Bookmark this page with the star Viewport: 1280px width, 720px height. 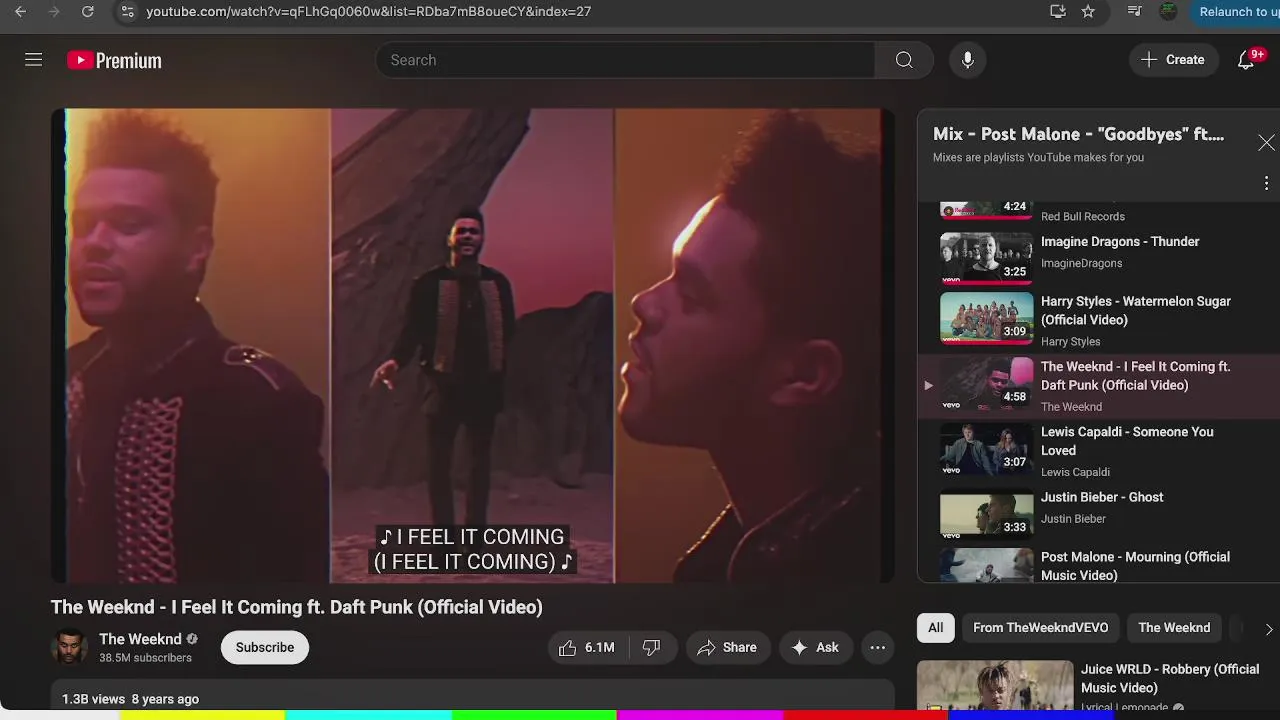tap(1088, 12)
